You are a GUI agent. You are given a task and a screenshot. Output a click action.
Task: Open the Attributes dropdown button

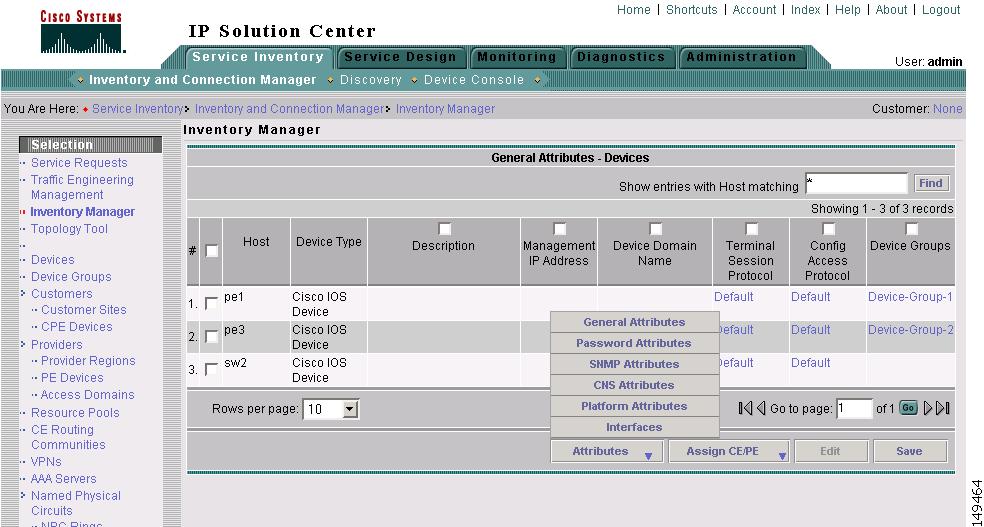coord(608,451)
